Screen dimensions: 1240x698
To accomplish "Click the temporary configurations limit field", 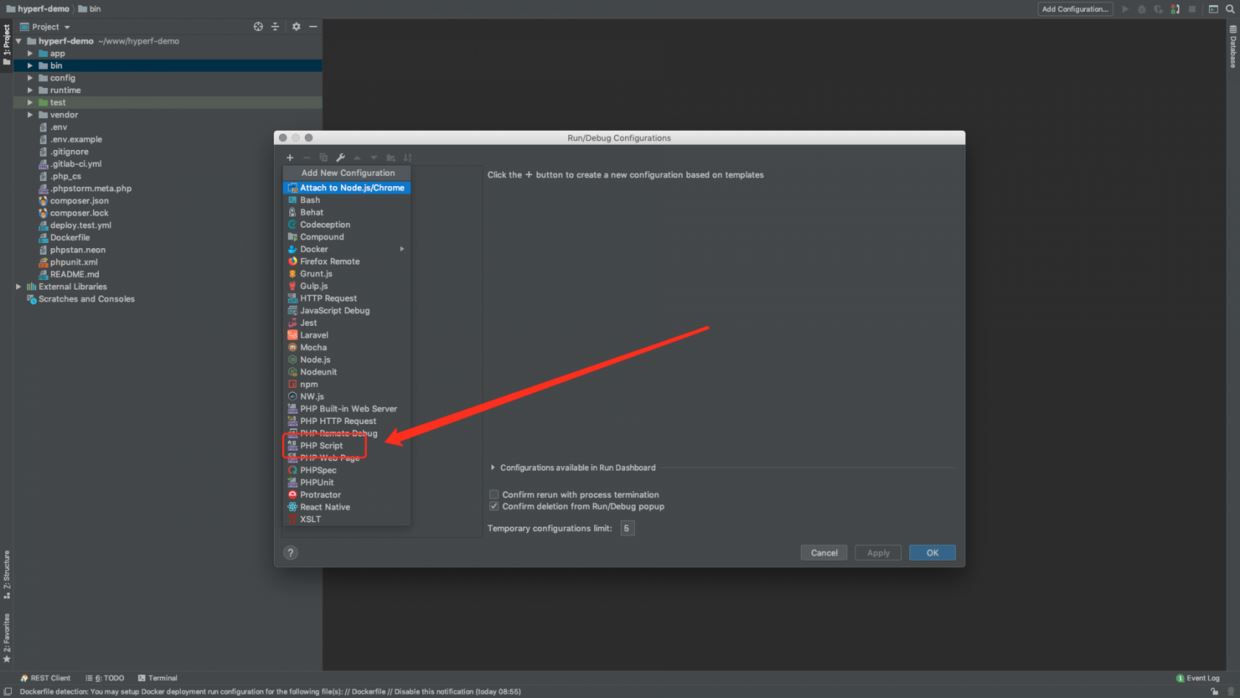I will (x=627, y=528).
